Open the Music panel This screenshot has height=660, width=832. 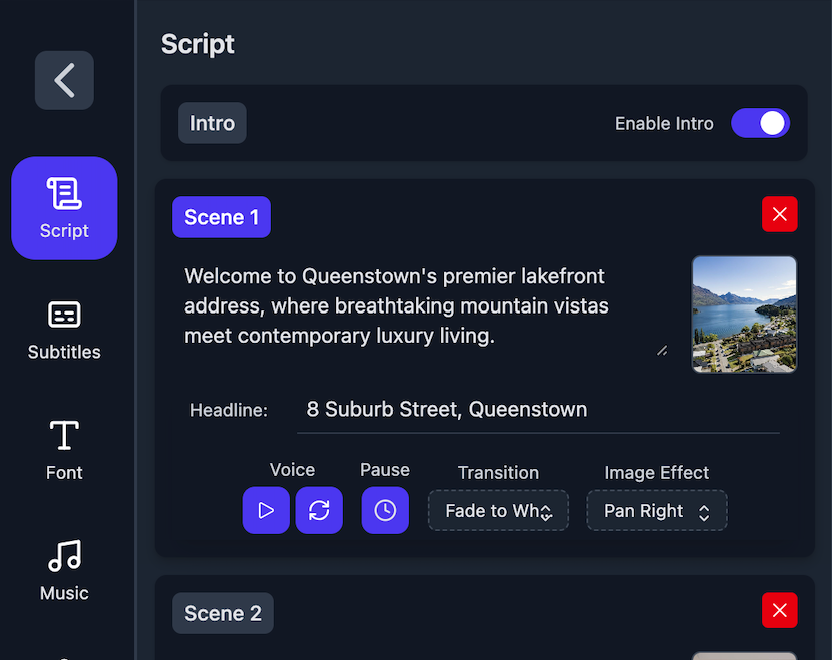pyautogui.click(x=64, y=571)
